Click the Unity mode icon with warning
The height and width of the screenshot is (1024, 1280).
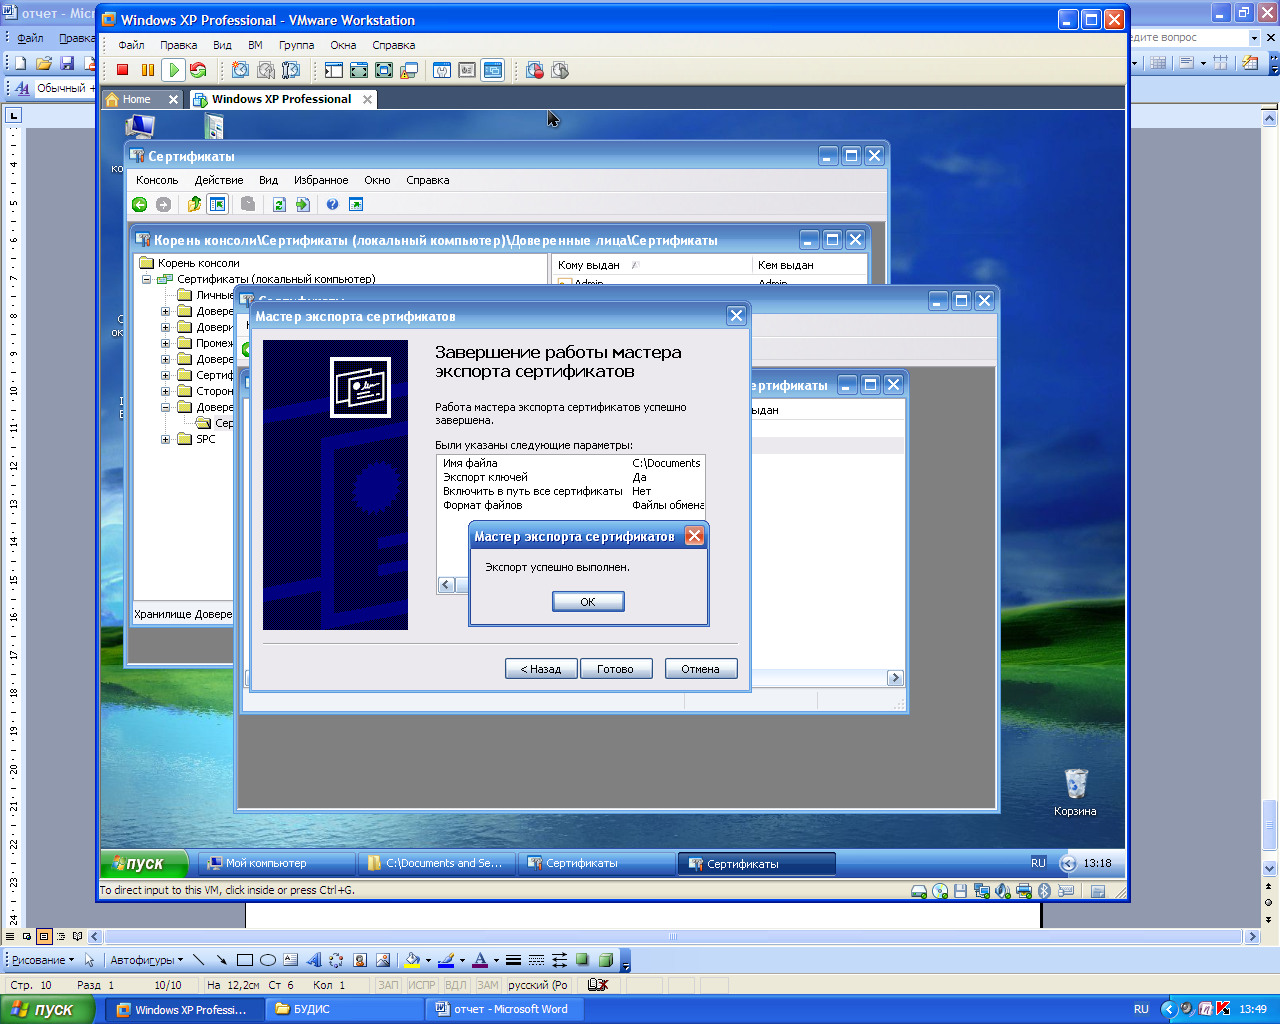coord(409,70)
